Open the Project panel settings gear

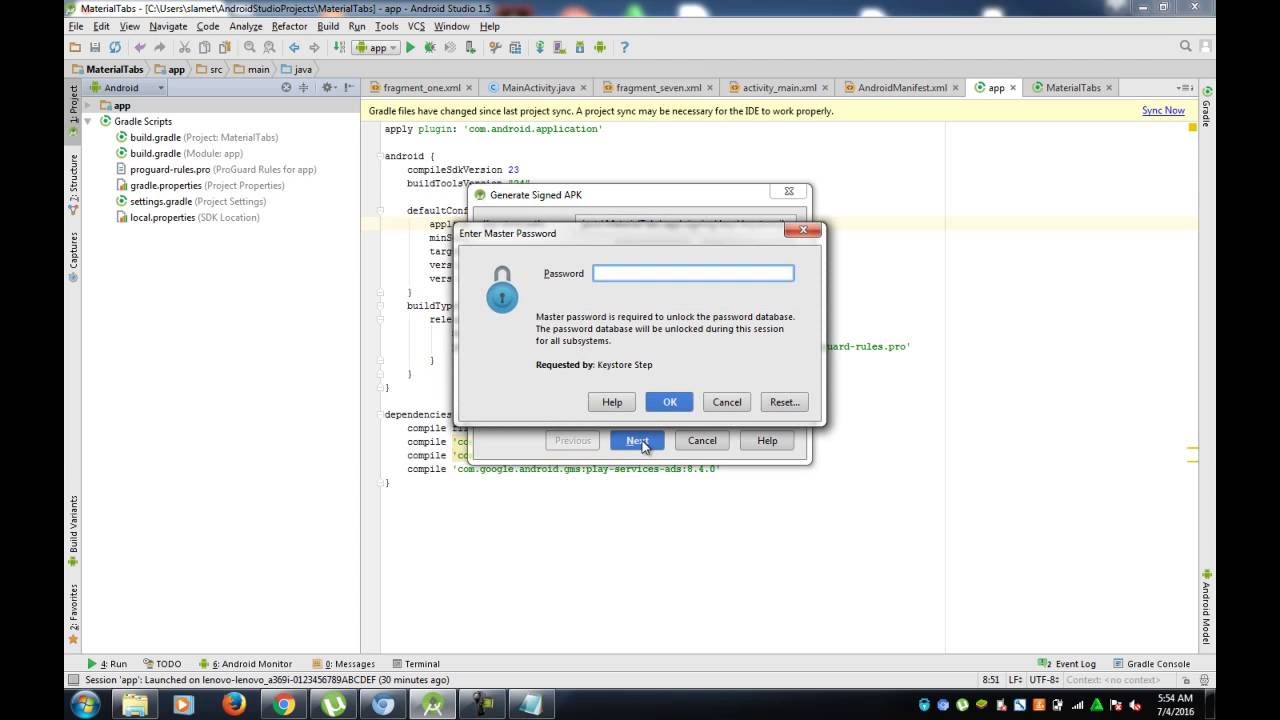(327, 87)
